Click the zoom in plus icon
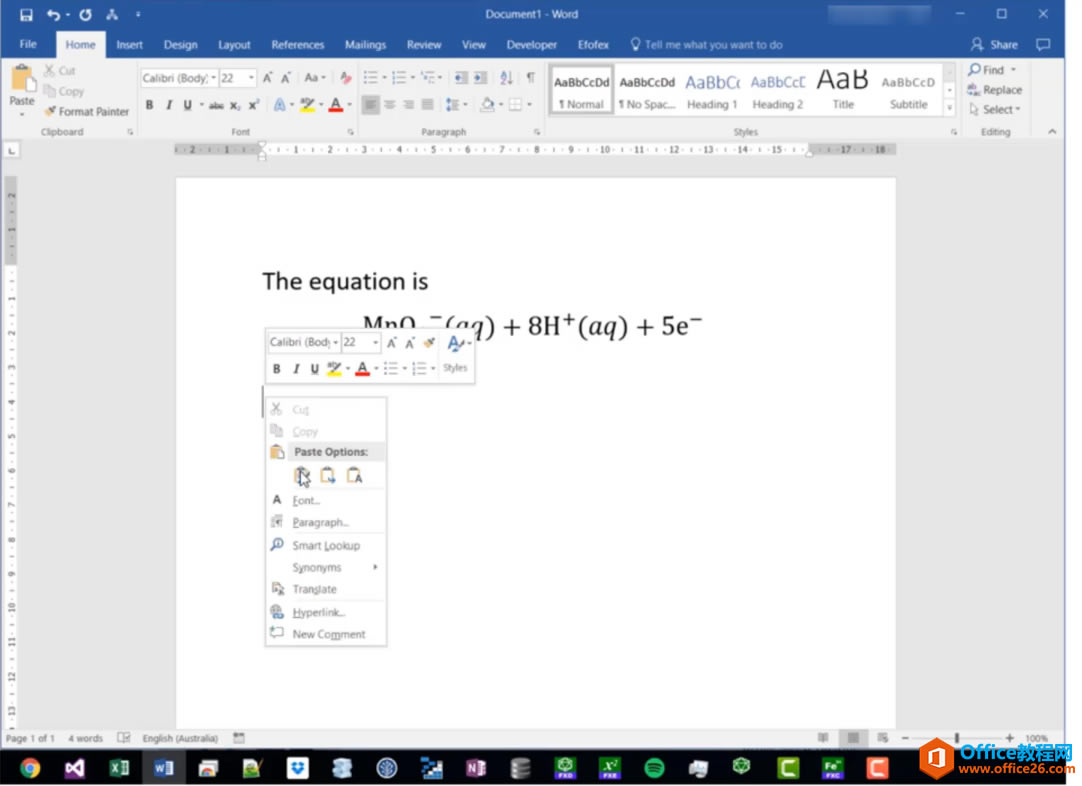The width and height of the screenshot is (1082, 786). point(1010,738)
